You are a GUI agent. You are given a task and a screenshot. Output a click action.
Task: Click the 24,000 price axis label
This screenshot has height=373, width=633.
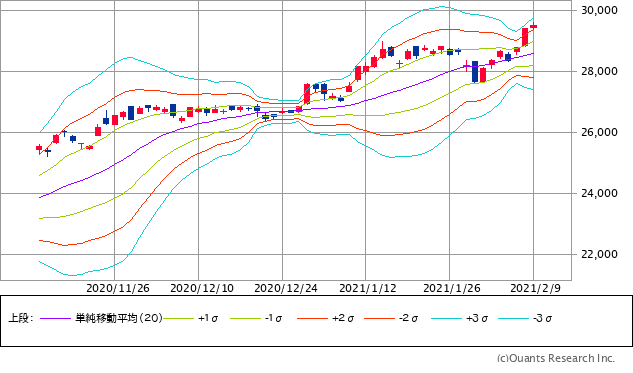(599, 193)
